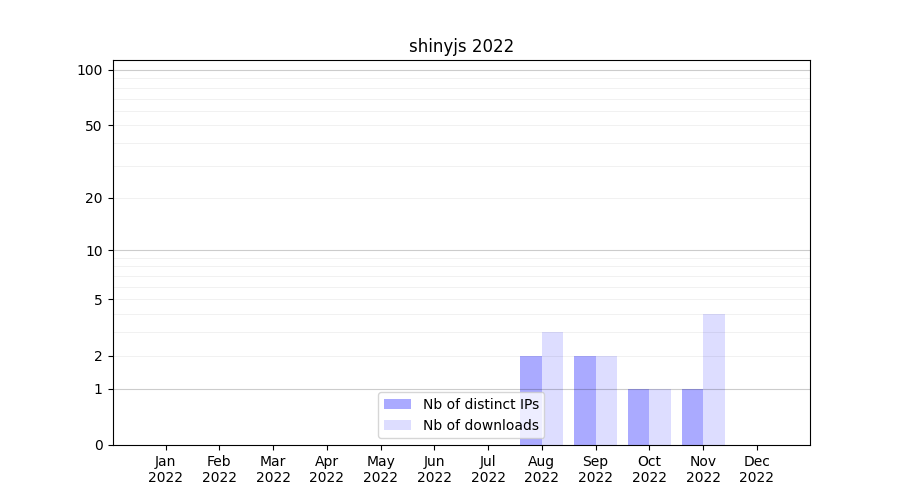Select the Sep 2022 downloads bar

(x=606, y=400)
